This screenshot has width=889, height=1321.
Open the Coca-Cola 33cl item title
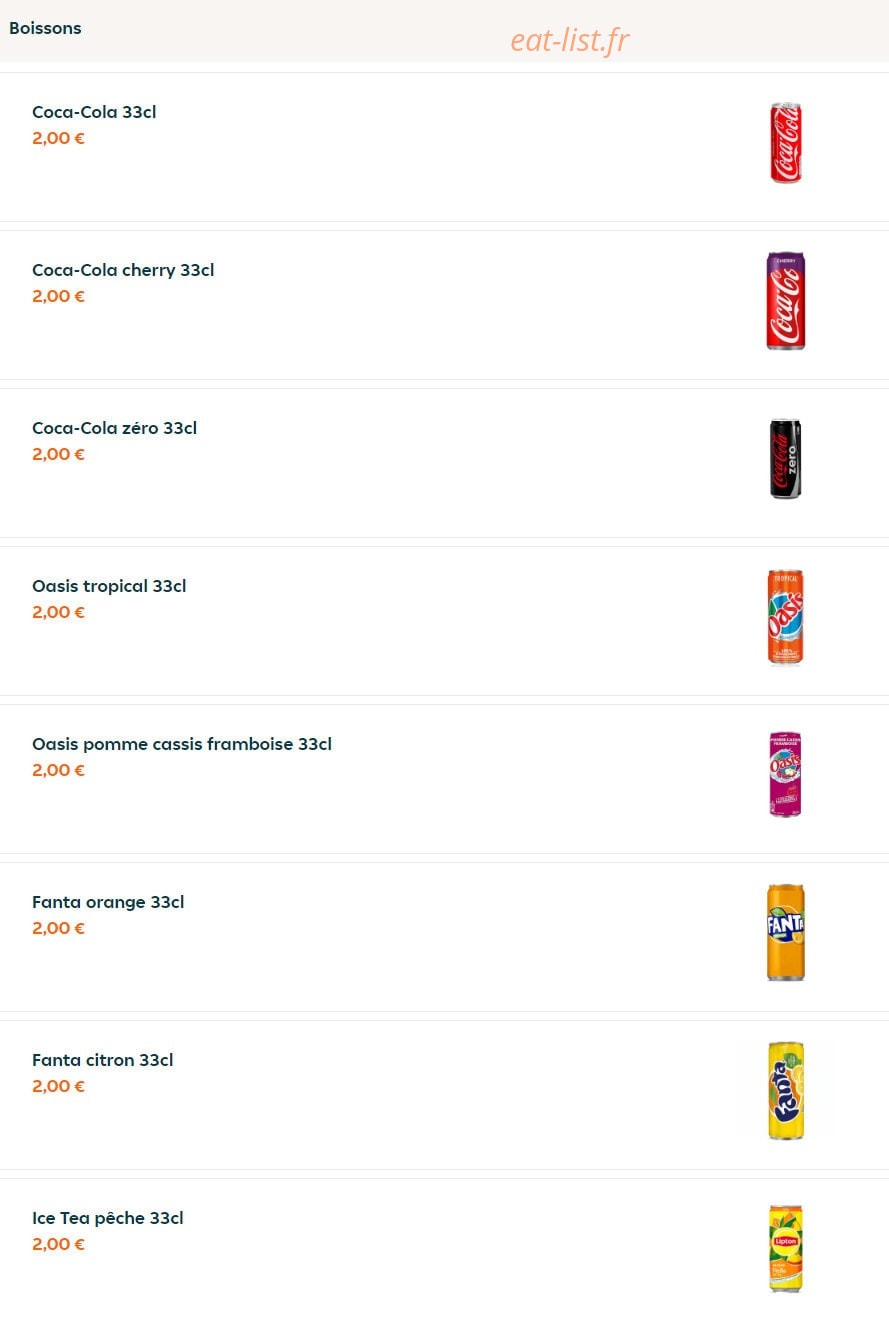point(94,112)
